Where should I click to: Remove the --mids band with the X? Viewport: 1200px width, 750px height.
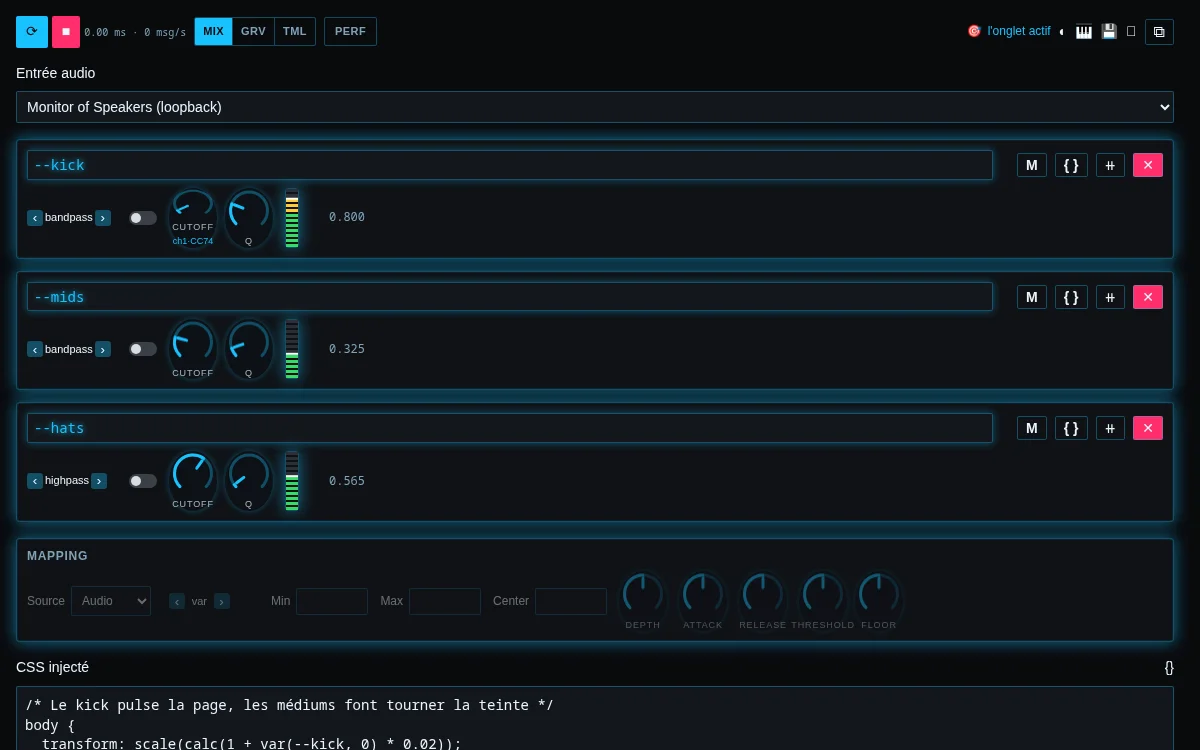[x=1148, y=297]
